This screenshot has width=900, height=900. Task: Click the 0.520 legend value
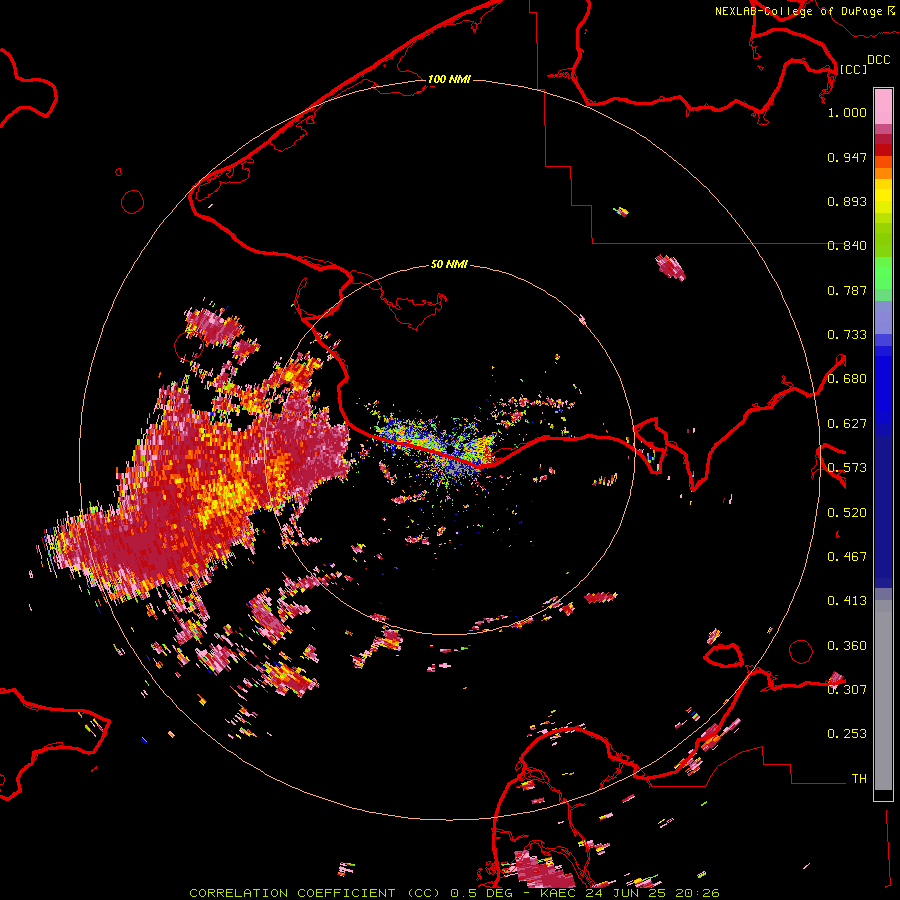click(847, 513)
